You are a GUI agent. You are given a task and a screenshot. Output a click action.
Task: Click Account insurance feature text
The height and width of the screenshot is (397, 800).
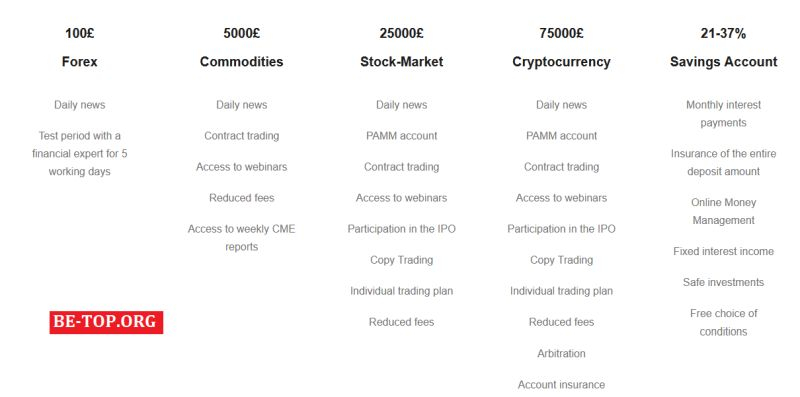[x=561, y=384]
